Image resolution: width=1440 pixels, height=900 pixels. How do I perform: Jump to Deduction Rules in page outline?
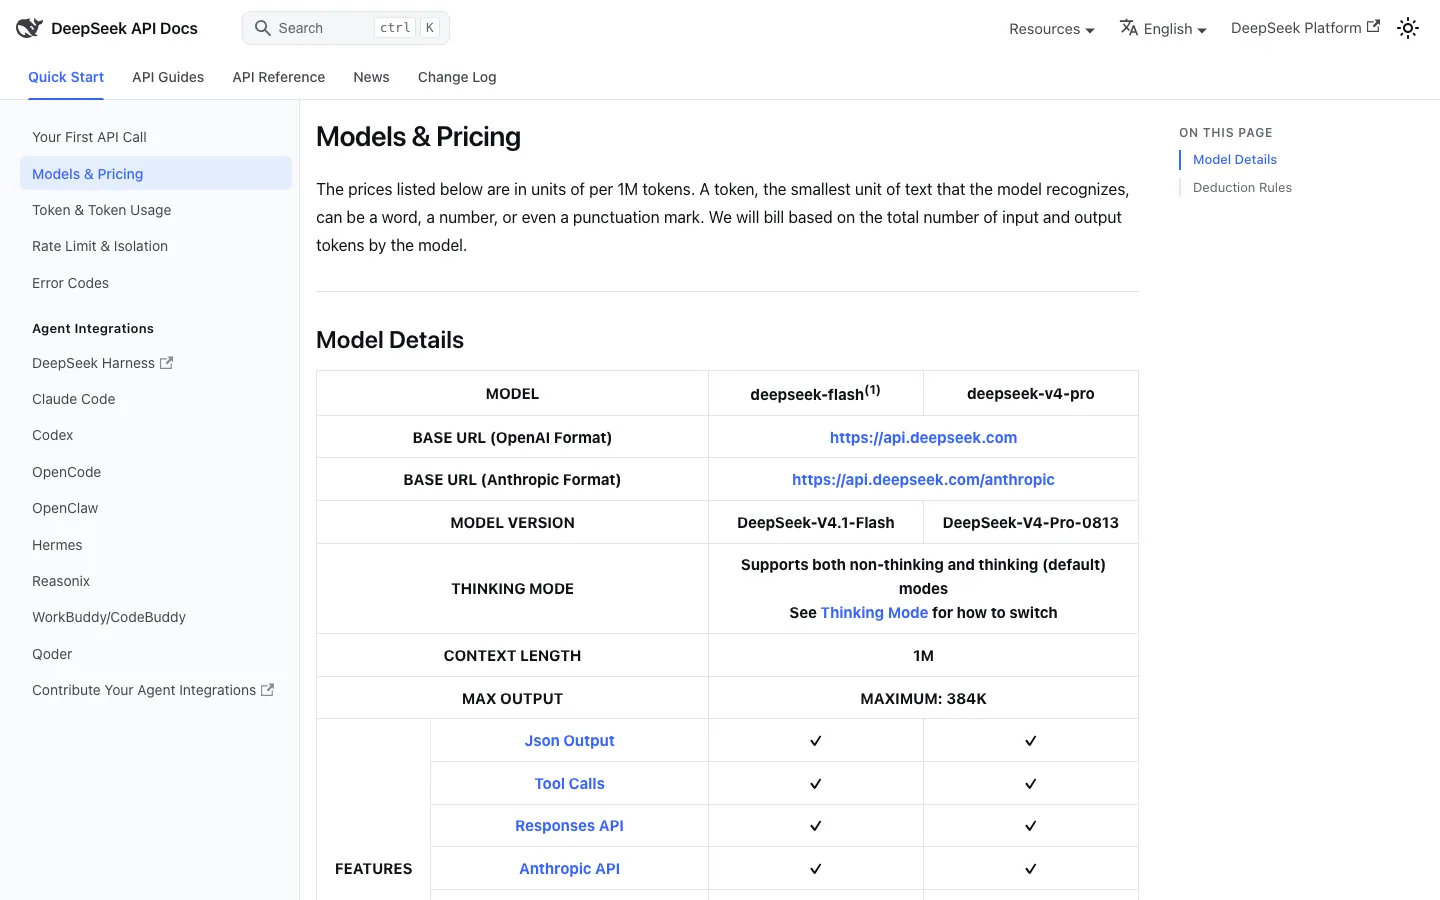pos(1242,187)
